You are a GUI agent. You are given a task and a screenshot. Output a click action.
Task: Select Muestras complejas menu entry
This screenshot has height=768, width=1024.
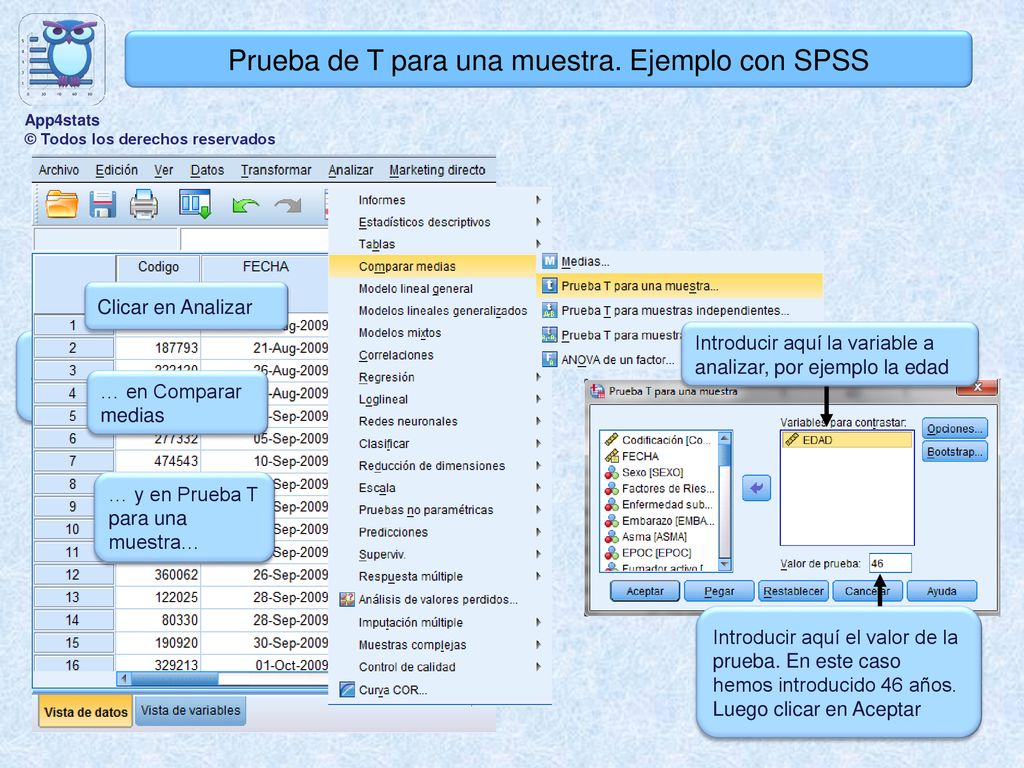[440, 645]
